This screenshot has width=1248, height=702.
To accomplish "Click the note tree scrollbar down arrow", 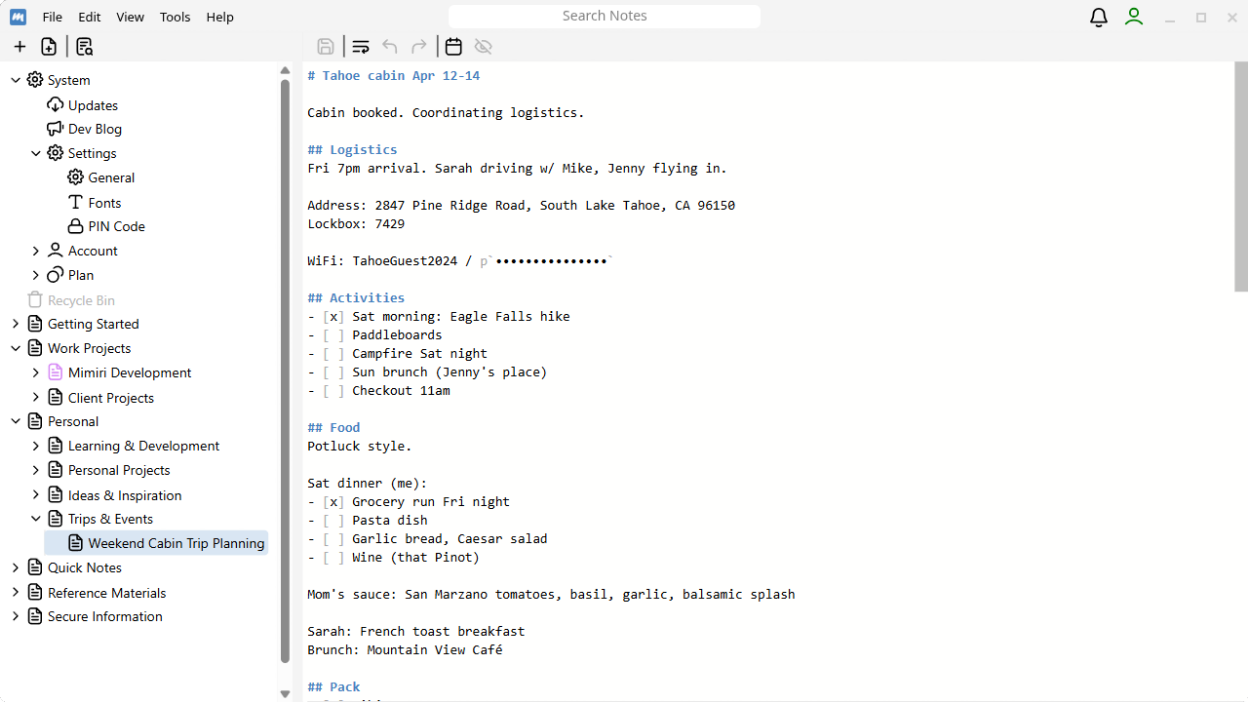I will (x=285, y=693).
